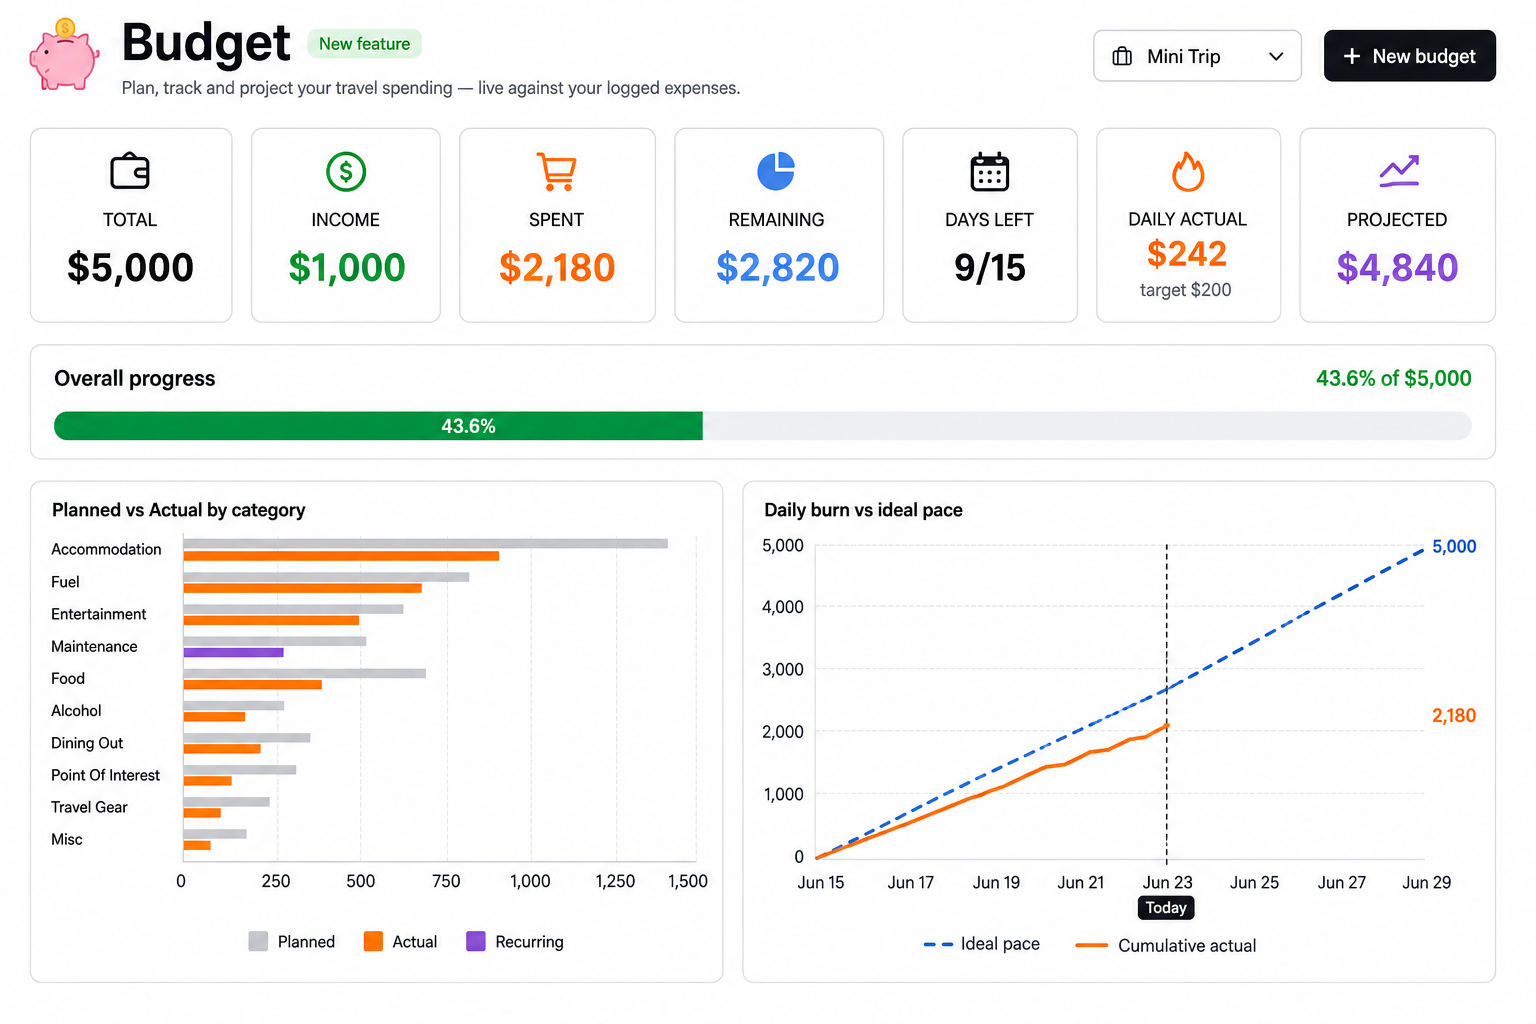Expand trip list via chevron arrow

1276,56
